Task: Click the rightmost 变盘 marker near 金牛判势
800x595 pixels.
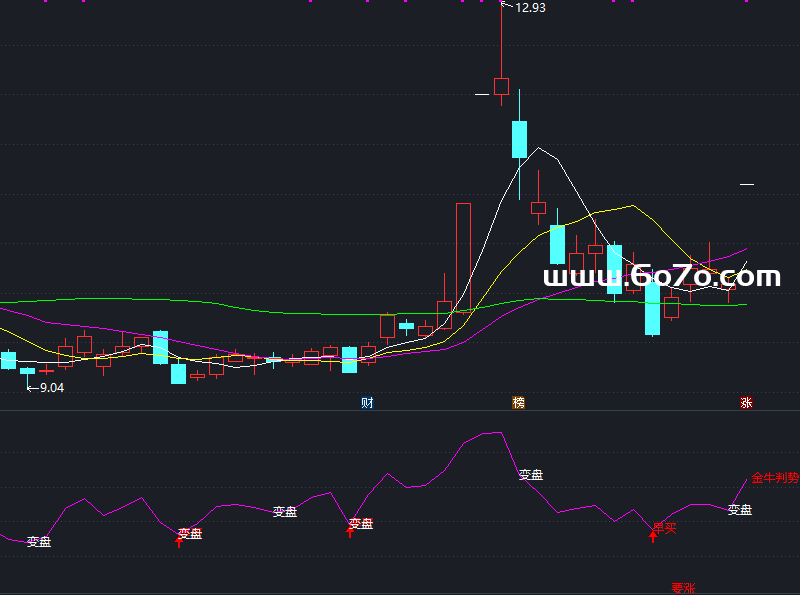Action: (739, 510)
